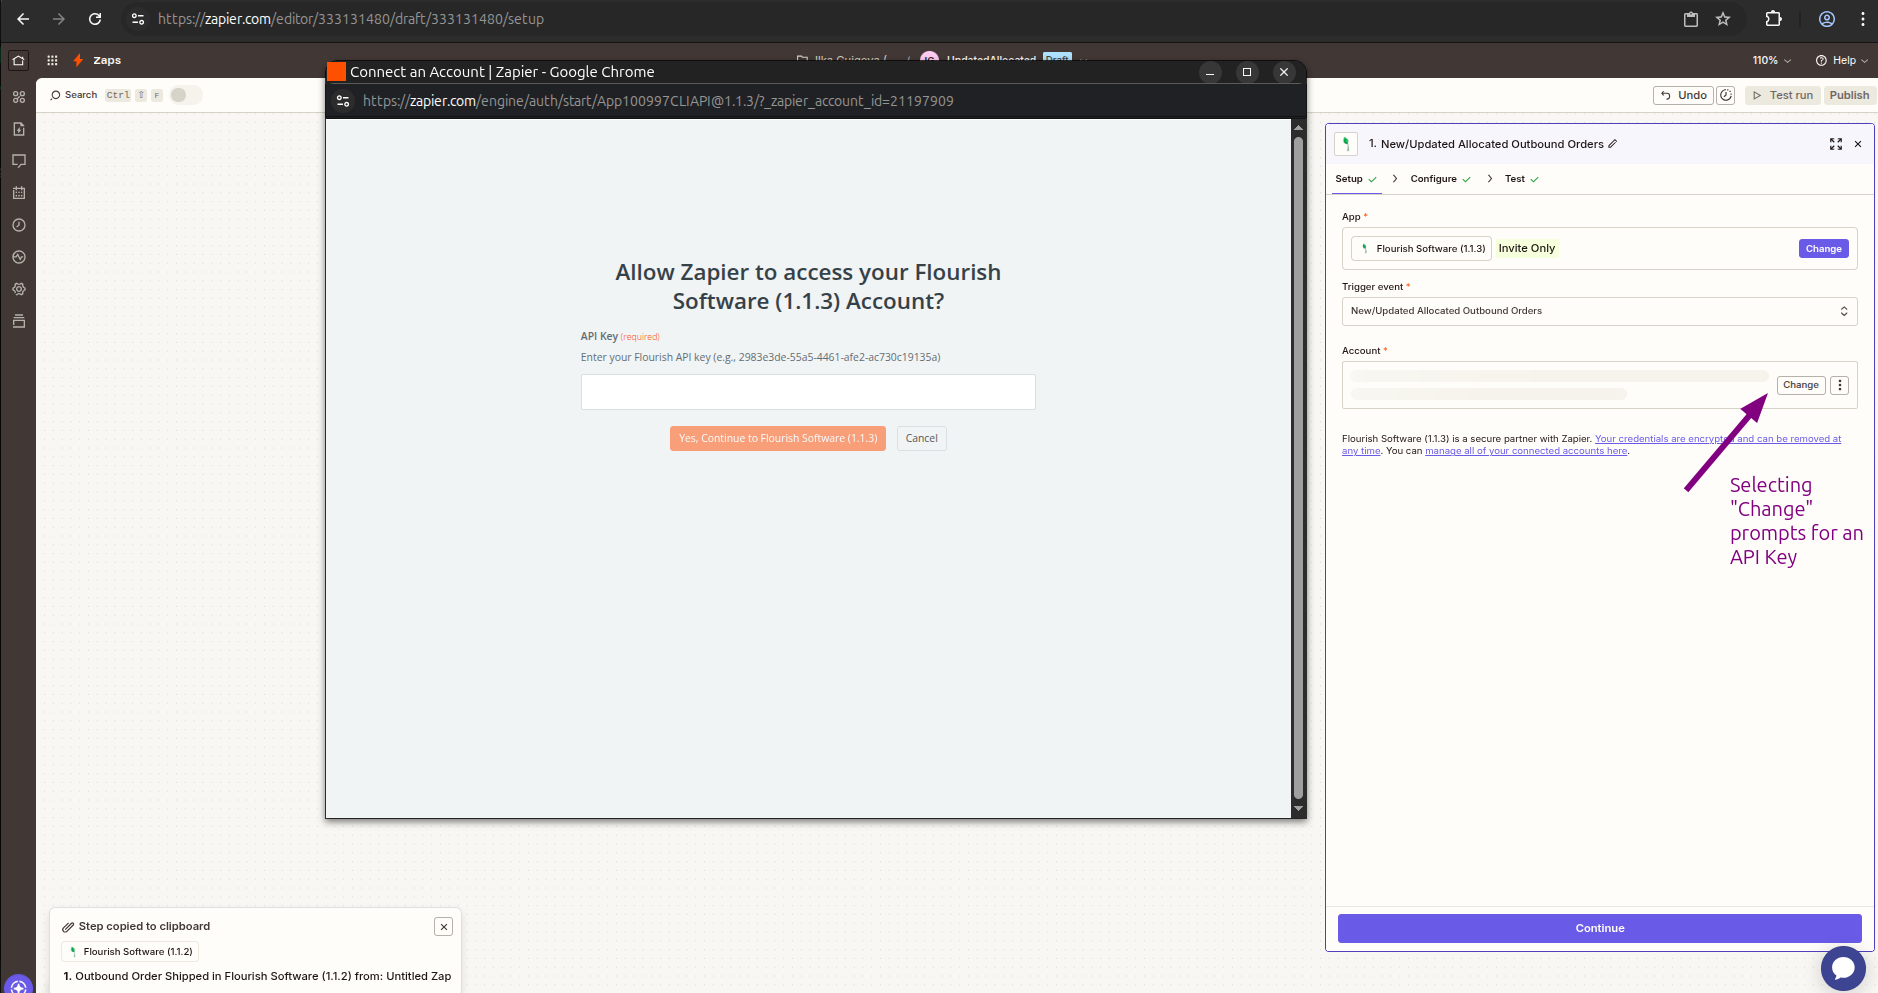The image size is (1878, 993).
Task: Open manage all of your connected accounts link
Action: [1526, 451]
